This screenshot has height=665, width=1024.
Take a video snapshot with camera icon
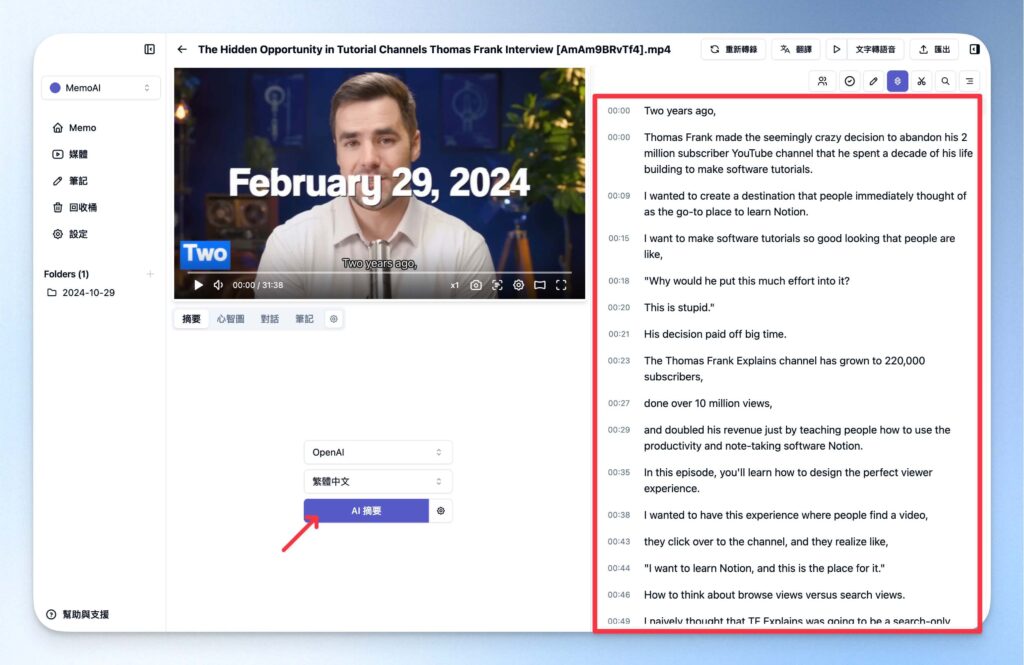point(476,285)
